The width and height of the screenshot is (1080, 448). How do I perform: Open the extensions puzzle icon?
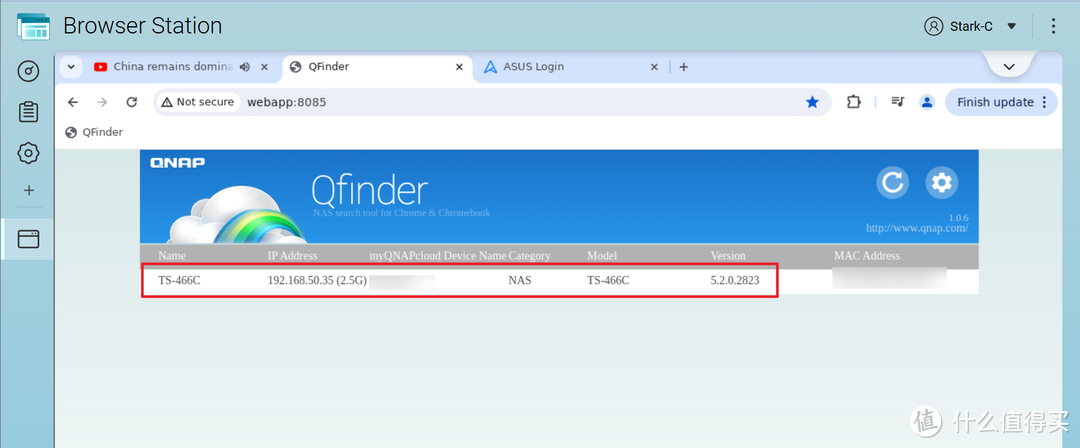click(853, 102)
